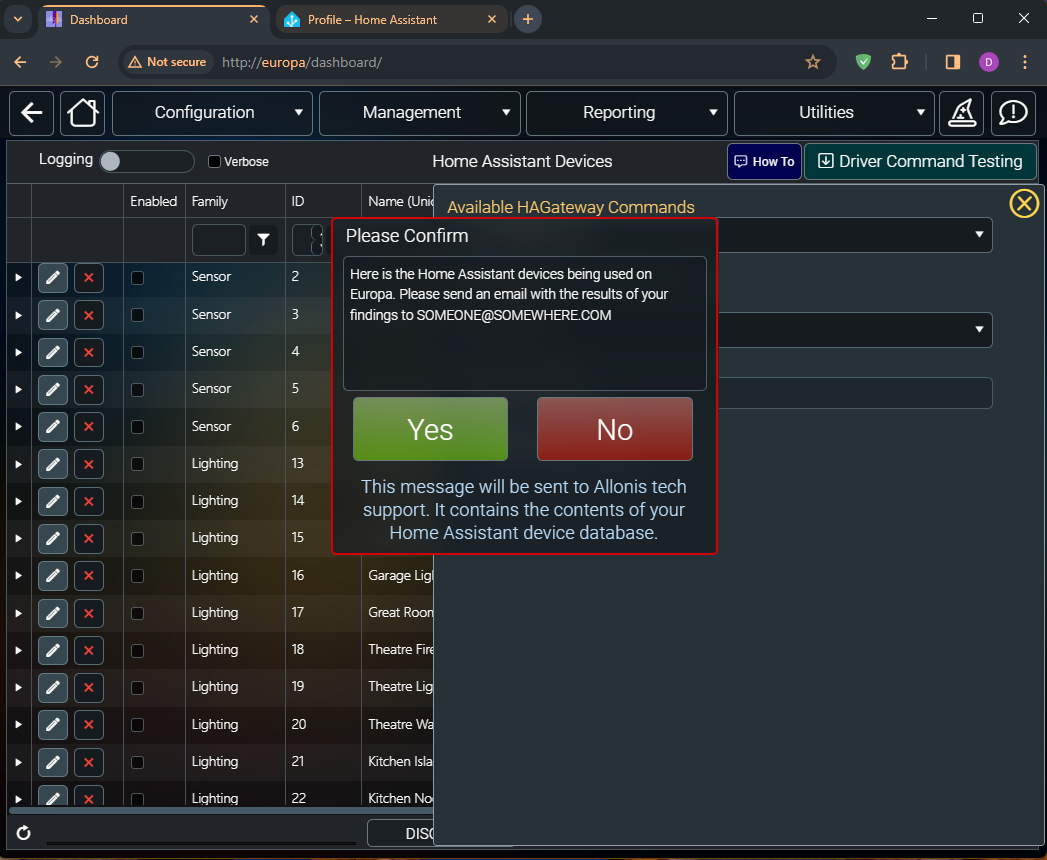Open the Utilities dropdown menu
This screenshot has height=860, width=1047.
[x=834, y=113]
